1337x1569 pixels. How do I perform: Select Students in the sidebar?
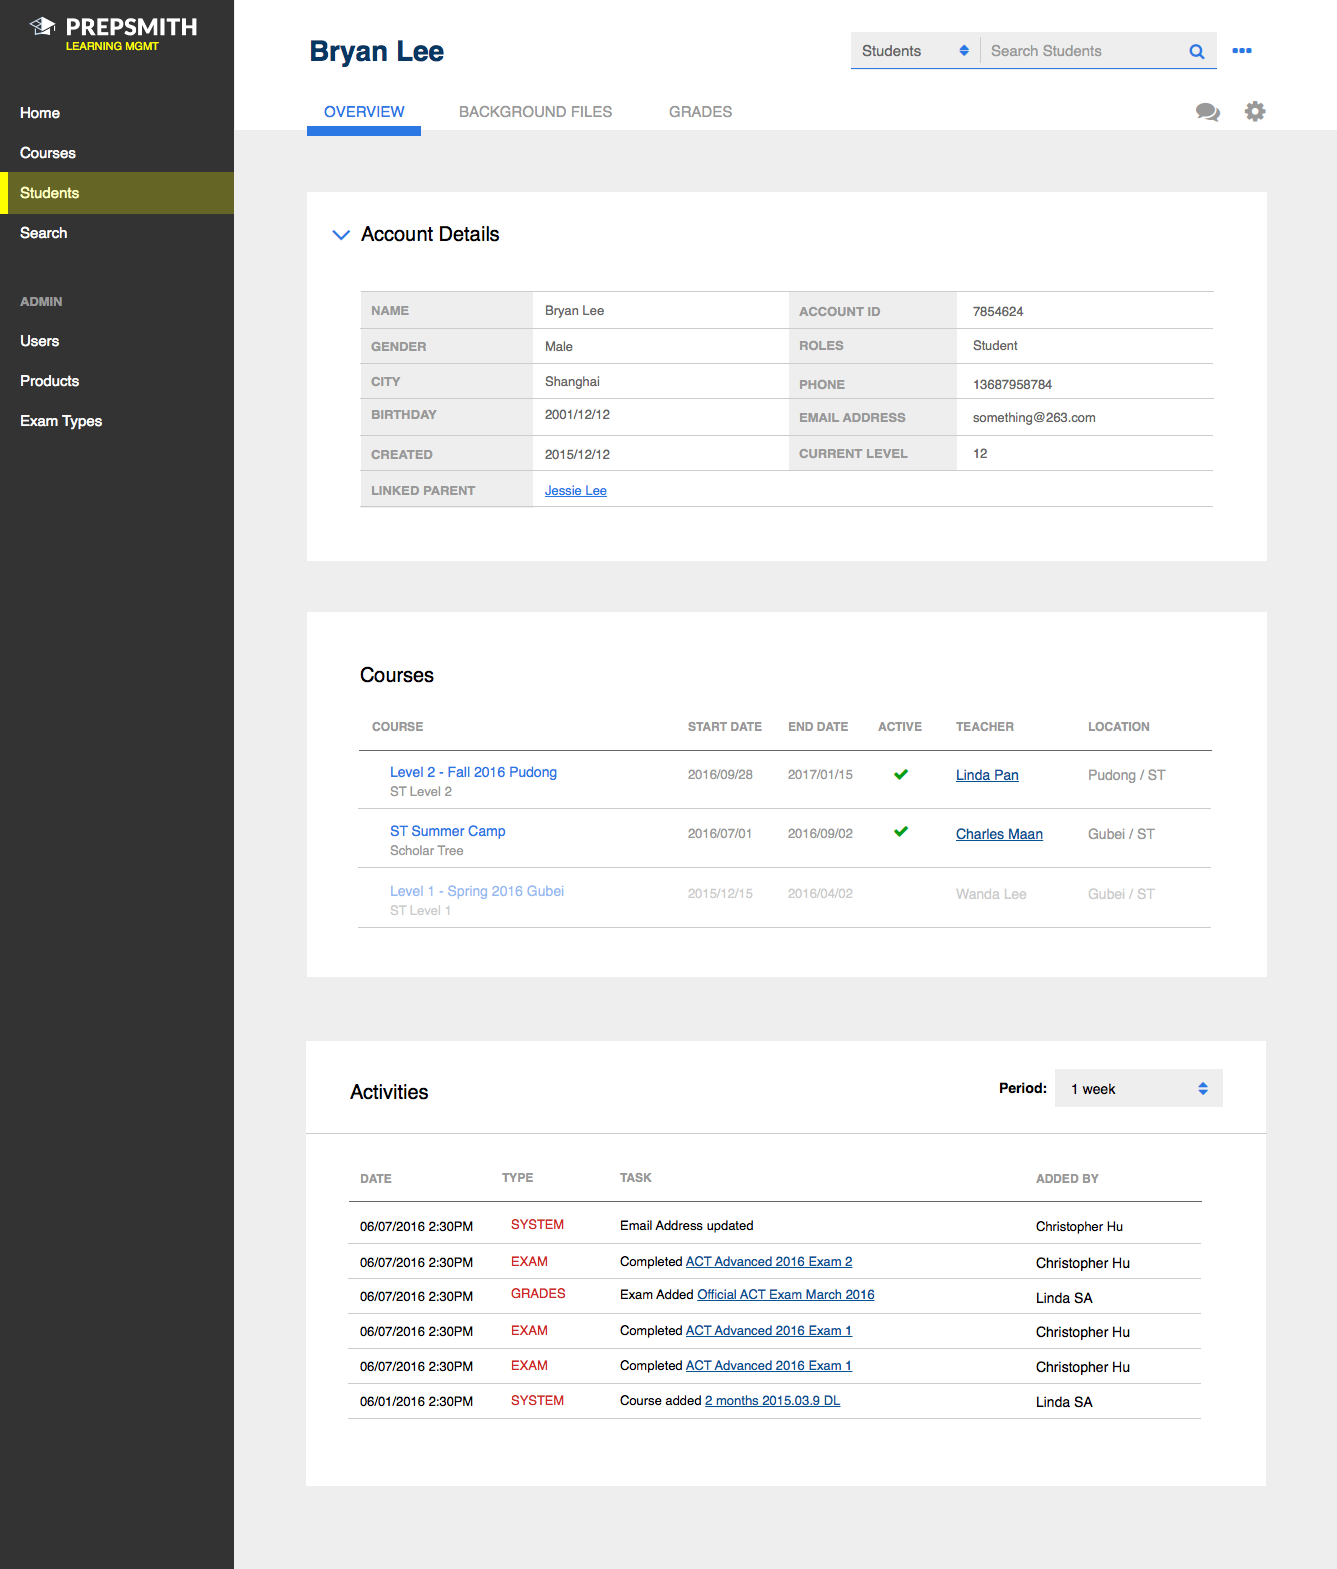tap(117, 193)
